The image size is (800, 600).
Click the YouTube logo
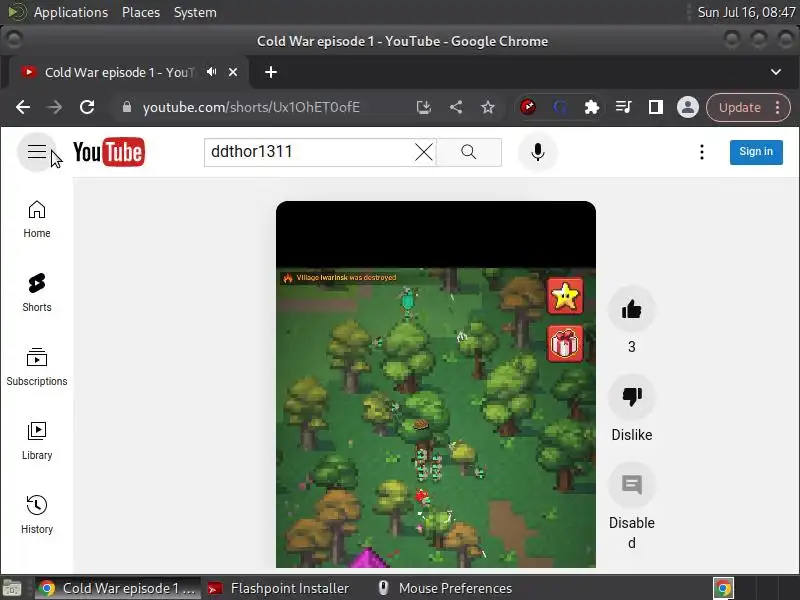tap(109, 152)
